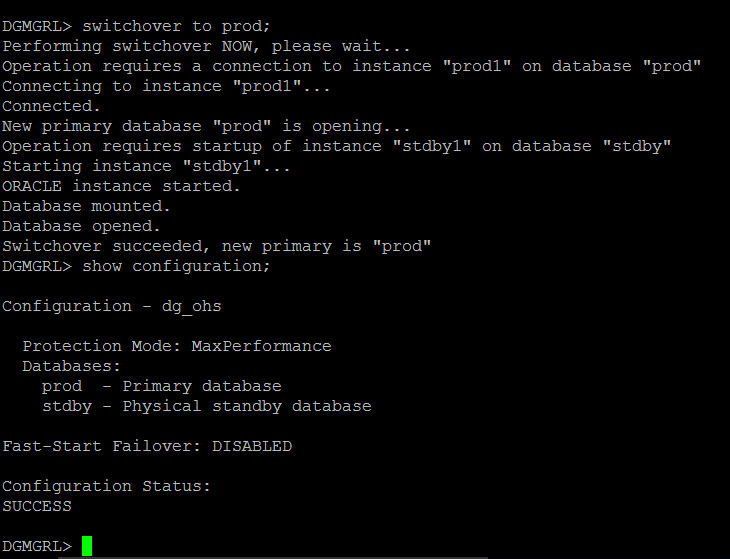
Task: Click 'ORACLE instance started.' line
Action: 122,186
